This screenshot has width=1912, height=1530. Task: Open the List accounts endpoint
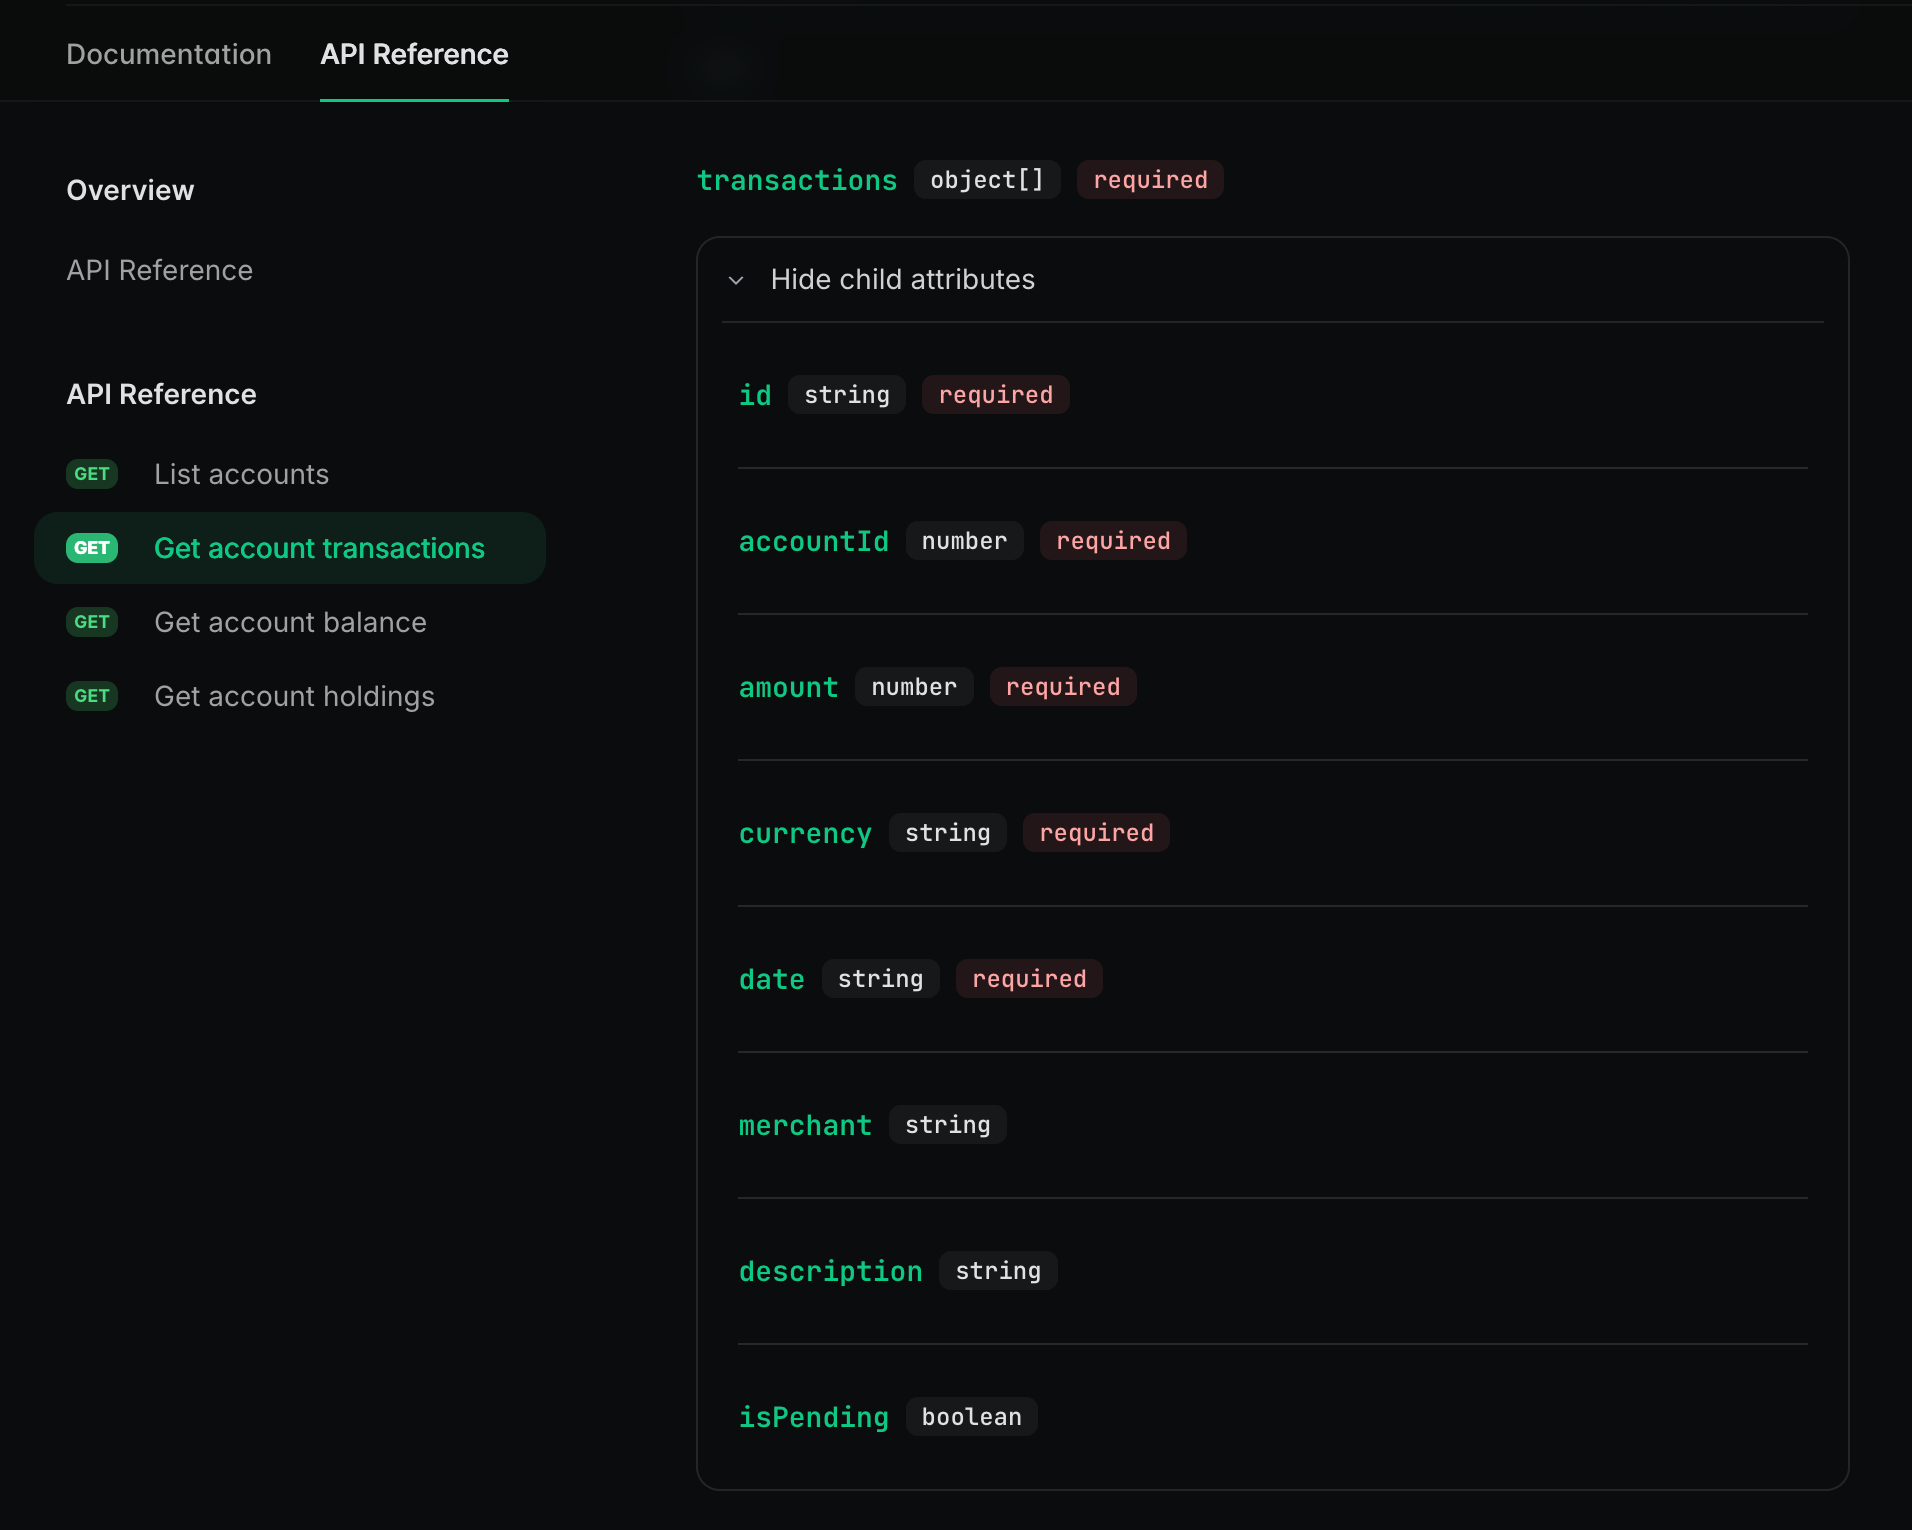[x=241, y=474]
